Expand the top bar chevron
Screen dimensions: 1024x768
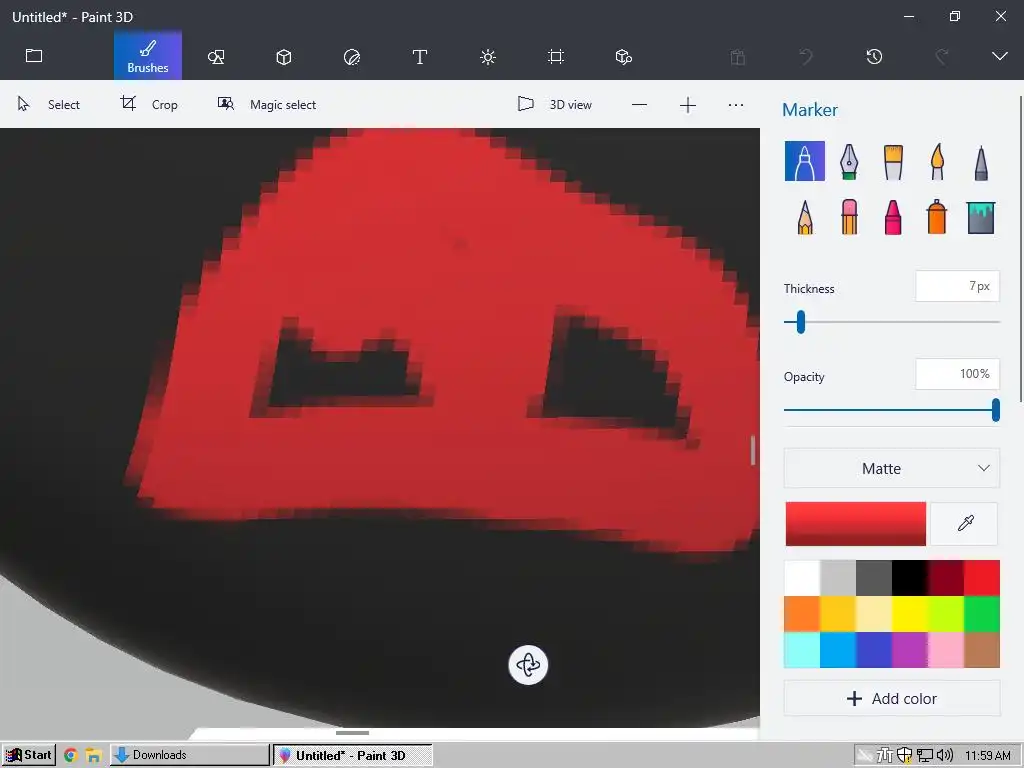(1000, 56)
